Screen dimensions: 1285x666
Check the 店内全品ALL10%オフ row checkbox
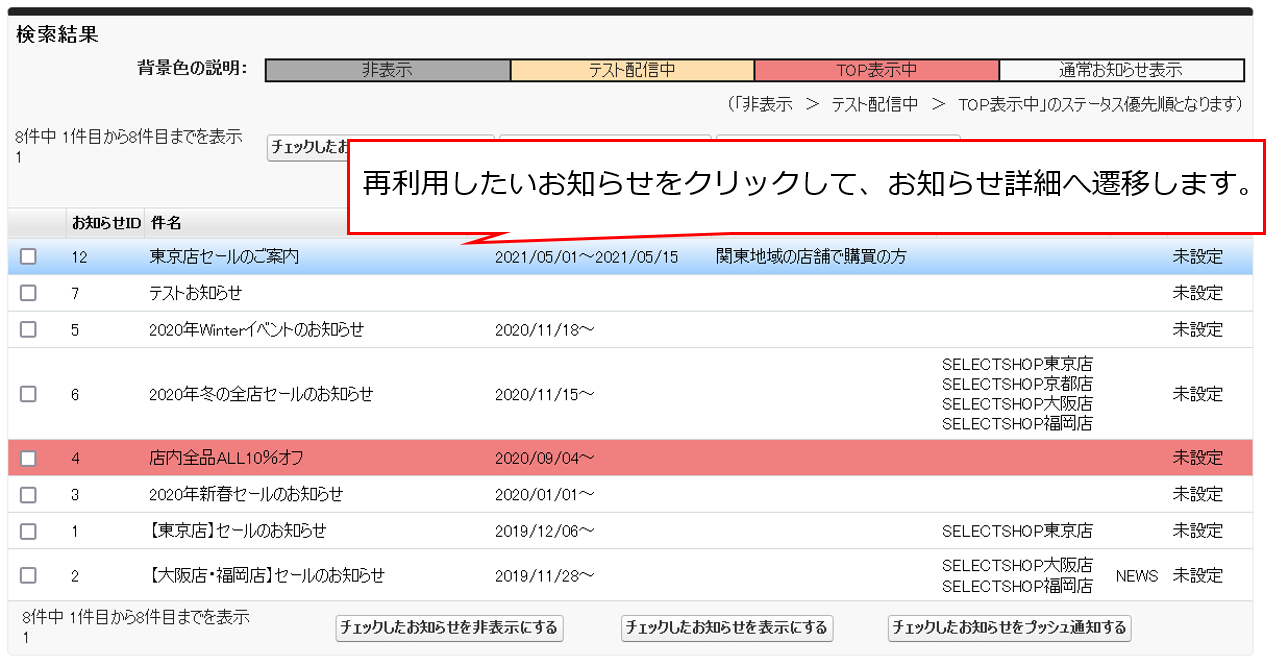28,458
